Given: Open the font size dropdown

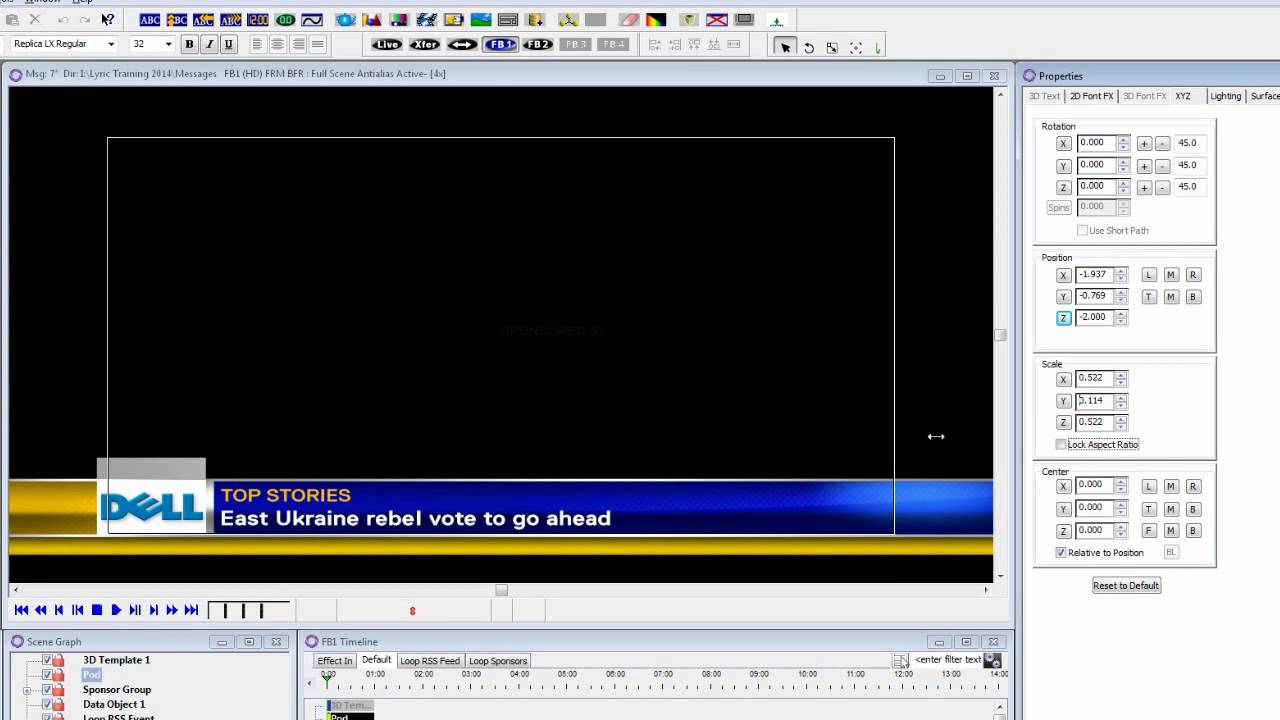Looking at the screenshot, I should [x=168, y=44].
